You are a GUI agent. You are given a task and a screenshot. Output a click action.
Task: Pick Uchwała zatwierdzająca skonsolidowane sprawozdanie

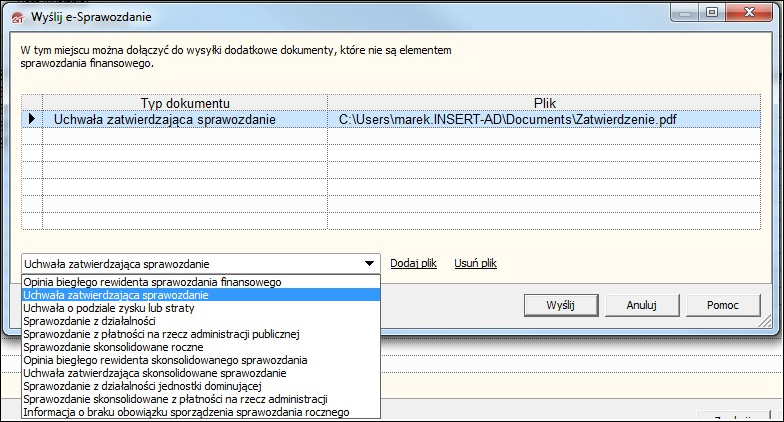click(201, 373)
